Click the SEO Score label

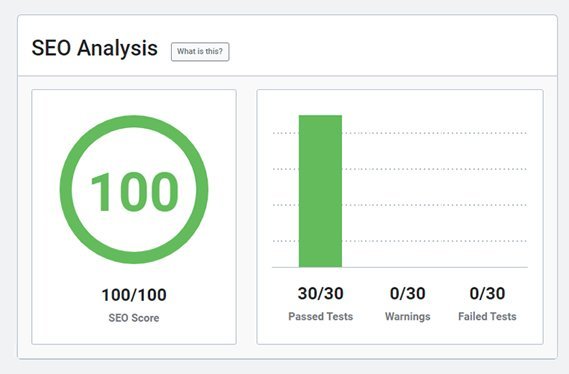click(134, 318)
